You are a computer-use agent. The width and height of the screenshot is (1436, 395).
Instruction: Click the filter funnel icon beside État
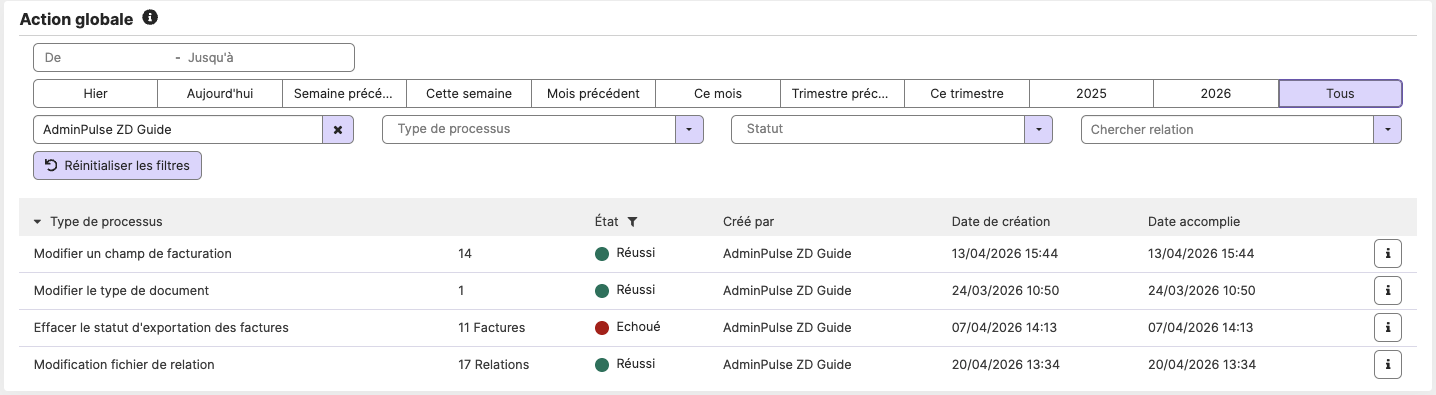pyautogui.click(x=632, y=222)
